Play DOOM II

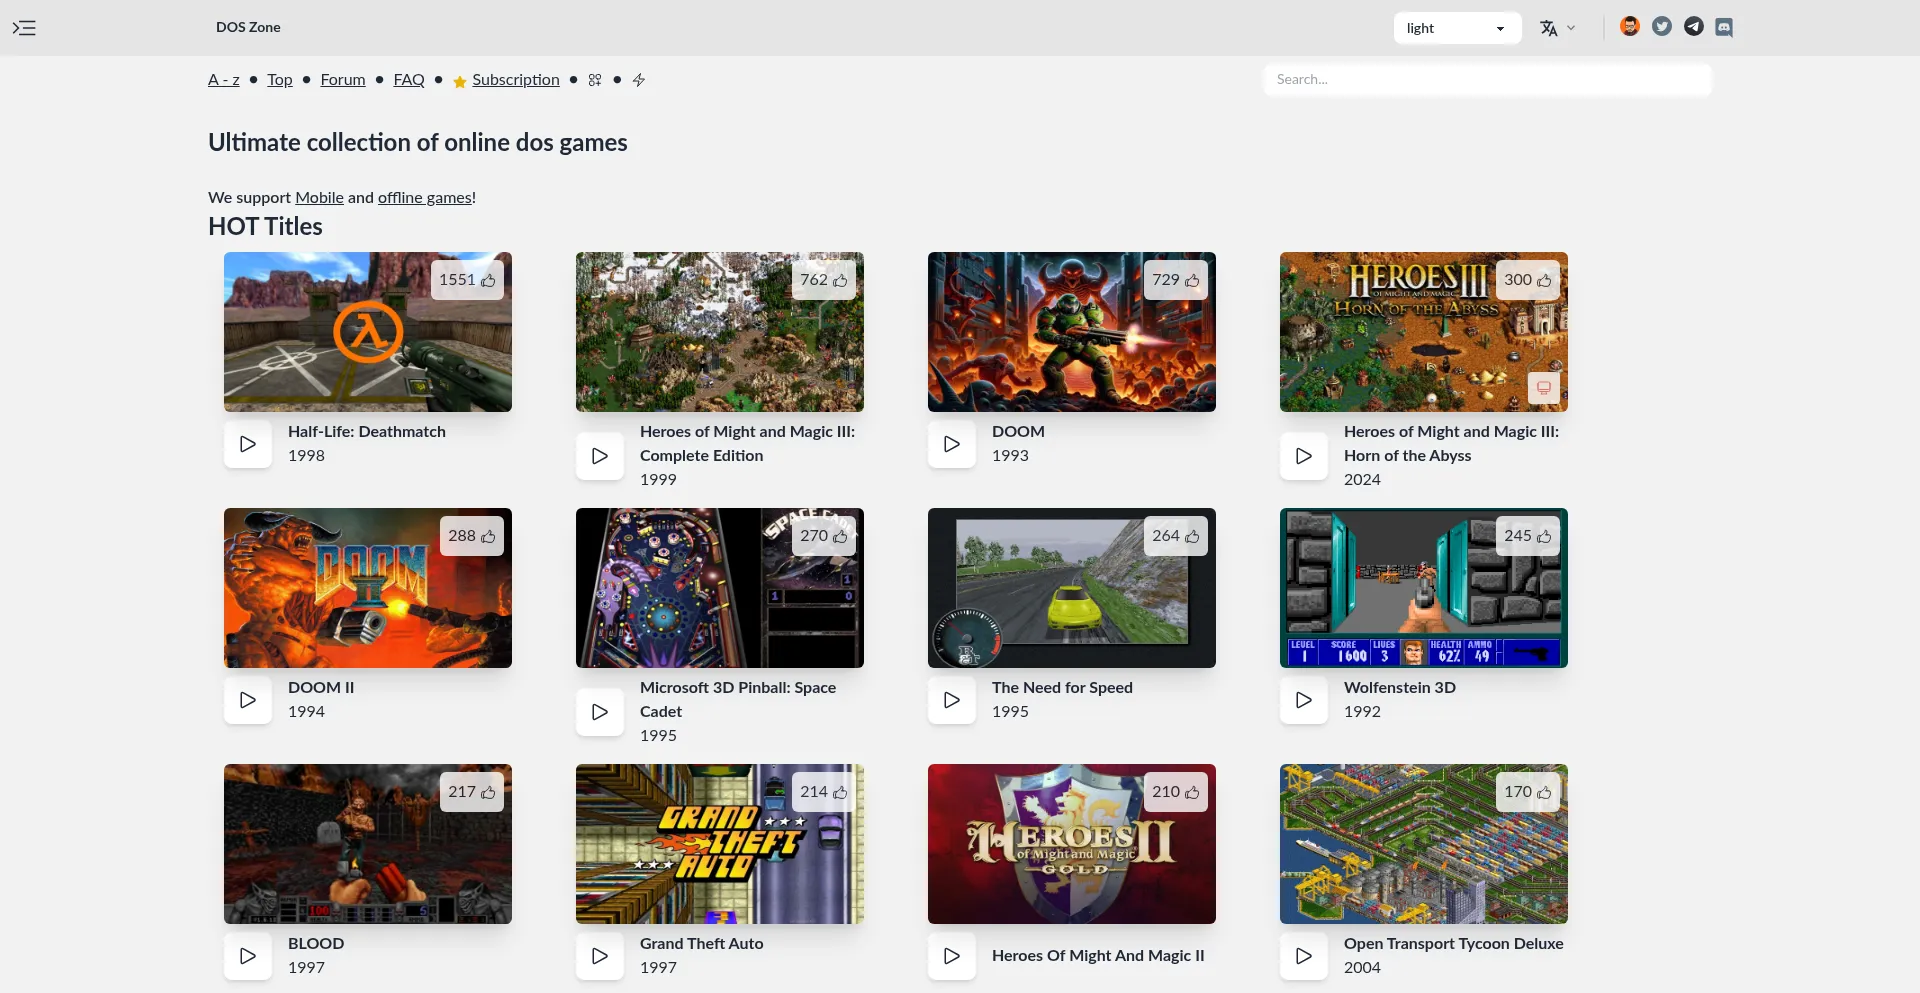tap(248, 700)
